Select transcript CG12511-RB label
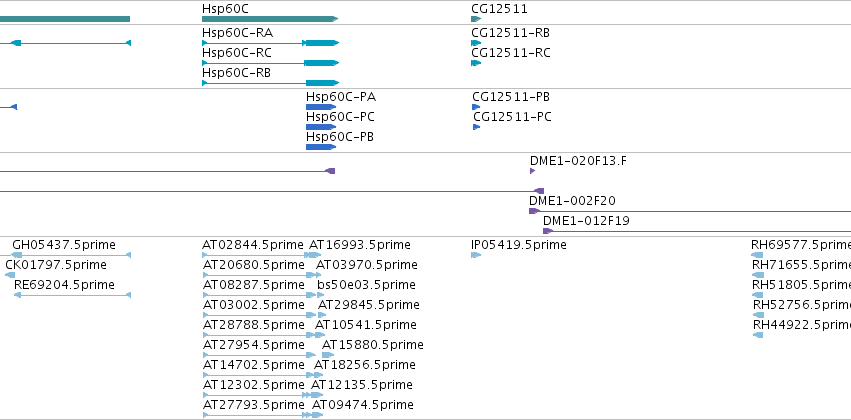Image resolution: width=851 pixels, height=420 pixels. (x=511, y=33)
